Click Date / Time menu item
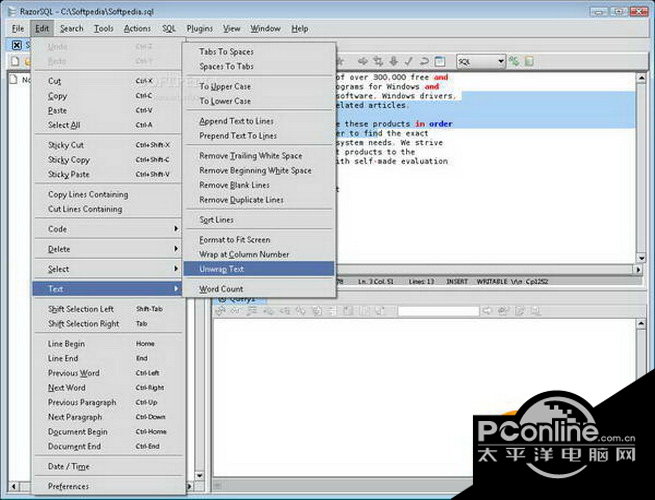The image size is (655, 500). [69, 466]
